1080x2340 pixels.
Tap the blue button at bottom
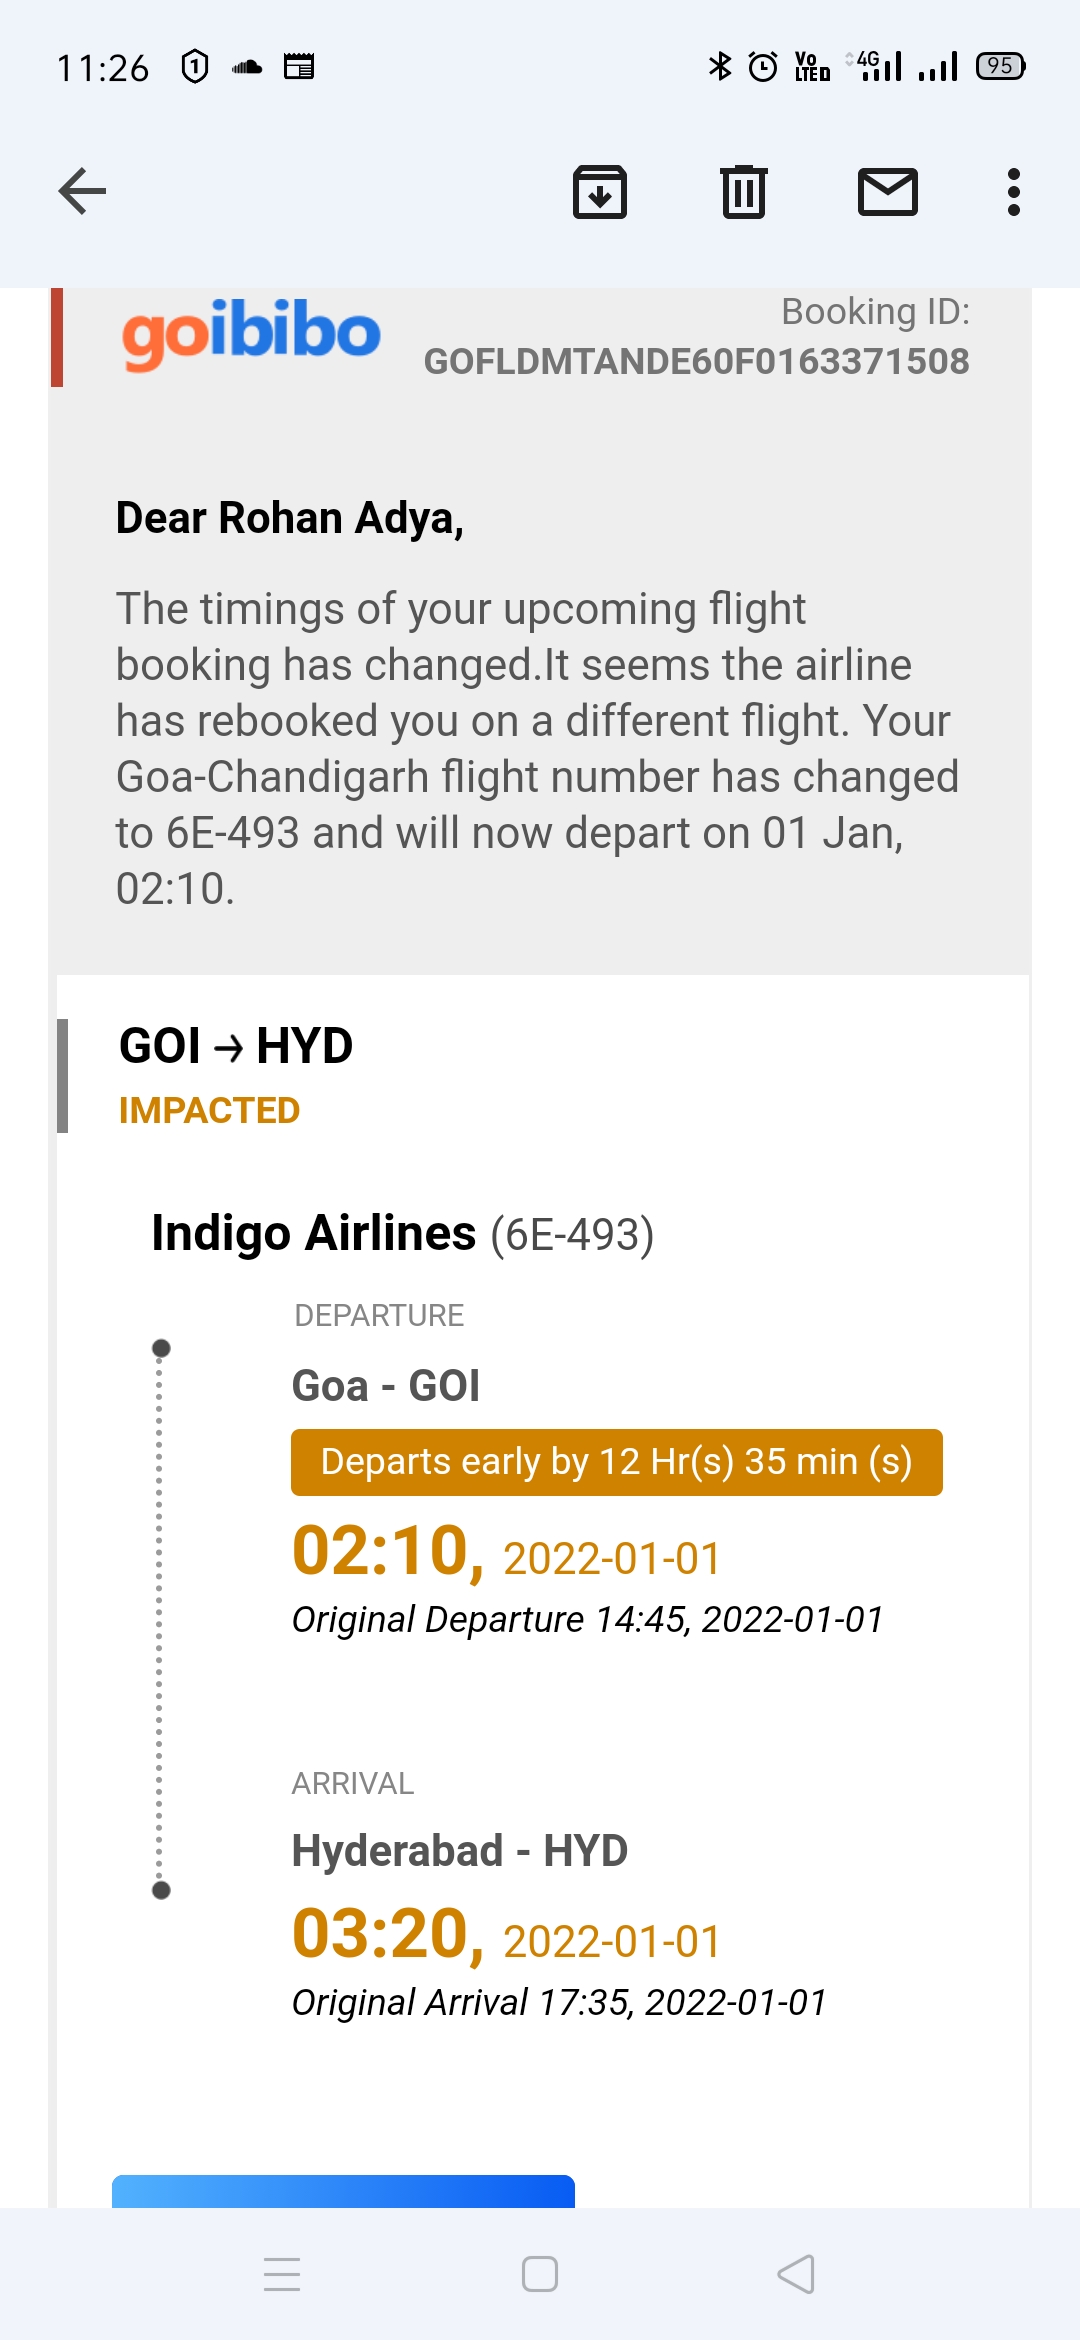[343, 2190]
